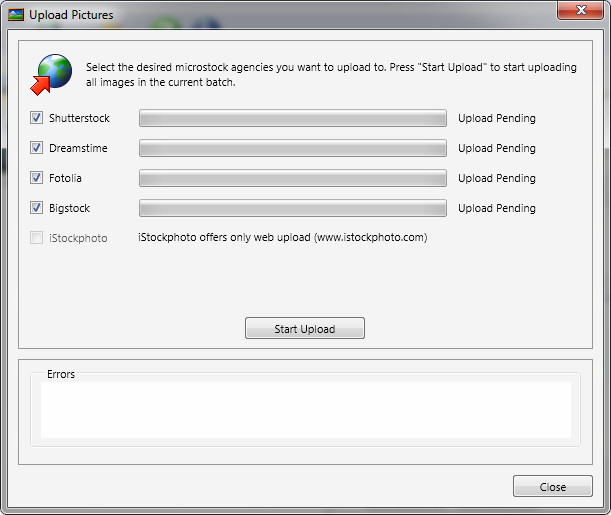Click inside the Errors text box

coord(306,410)
